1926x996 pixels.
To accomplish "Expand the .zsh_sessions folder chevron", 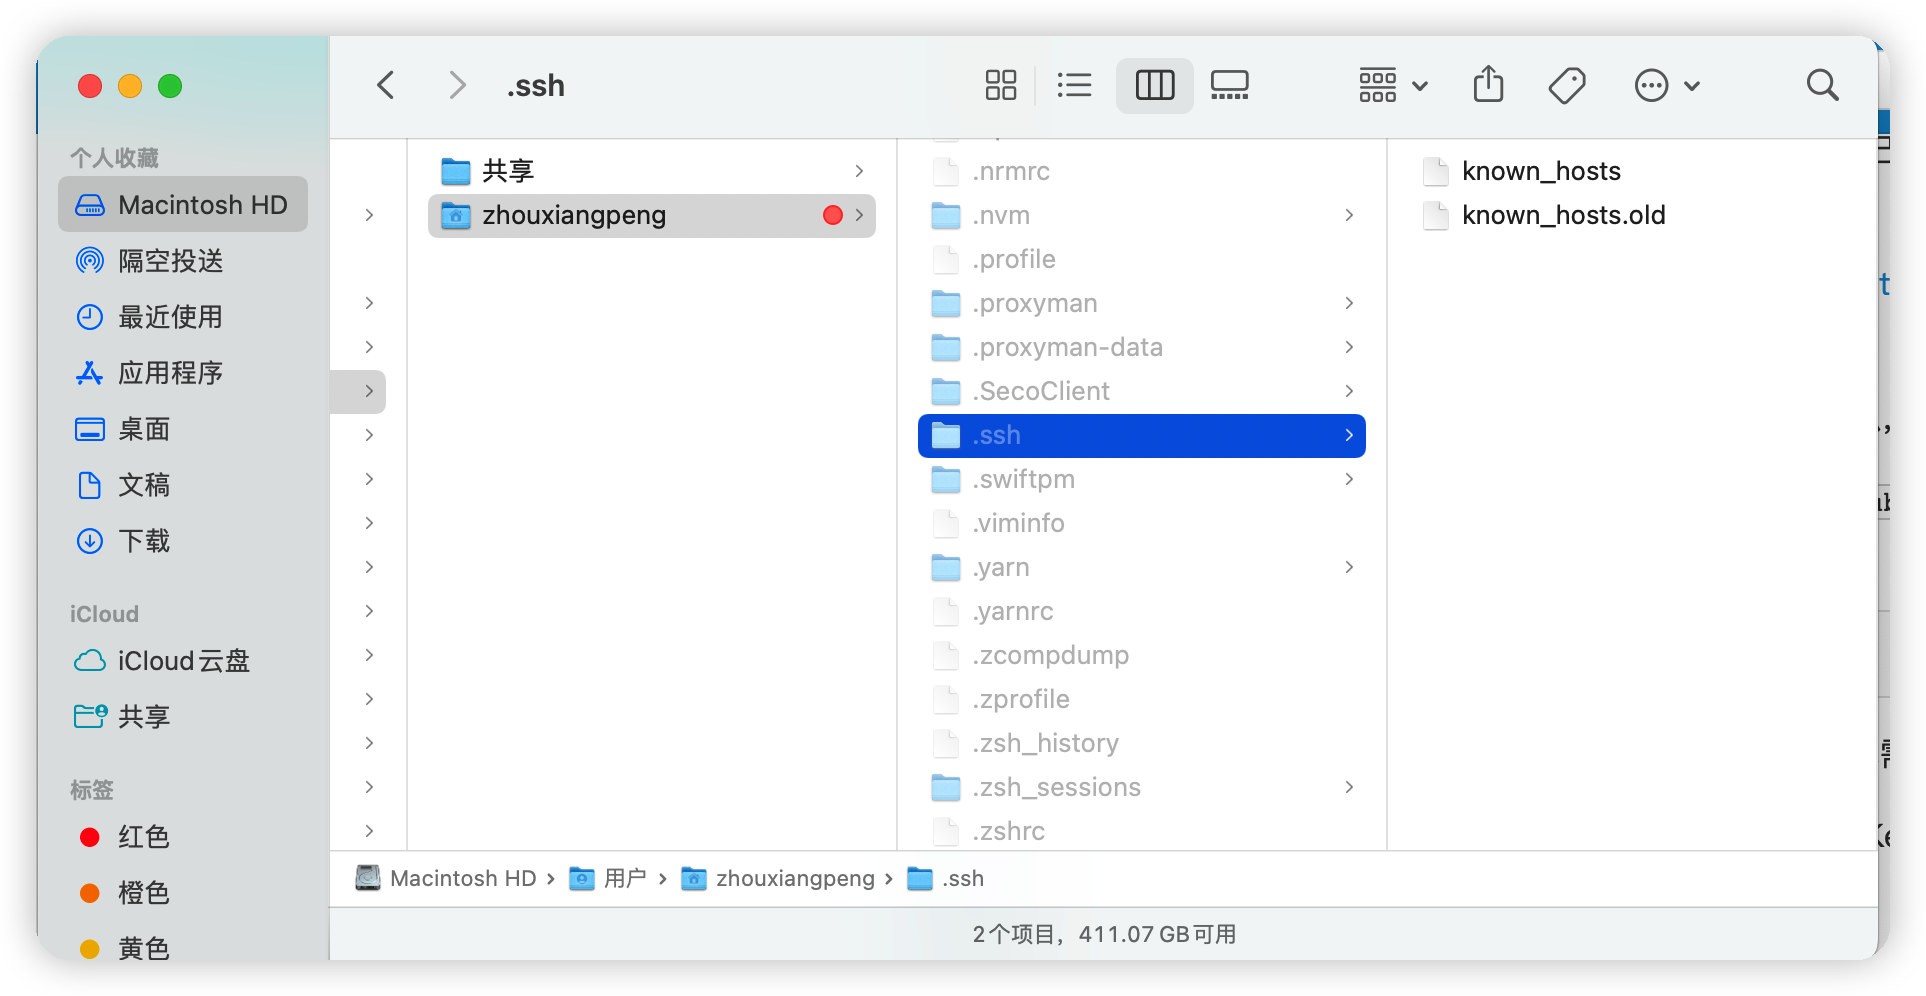I will point(1349,787).
